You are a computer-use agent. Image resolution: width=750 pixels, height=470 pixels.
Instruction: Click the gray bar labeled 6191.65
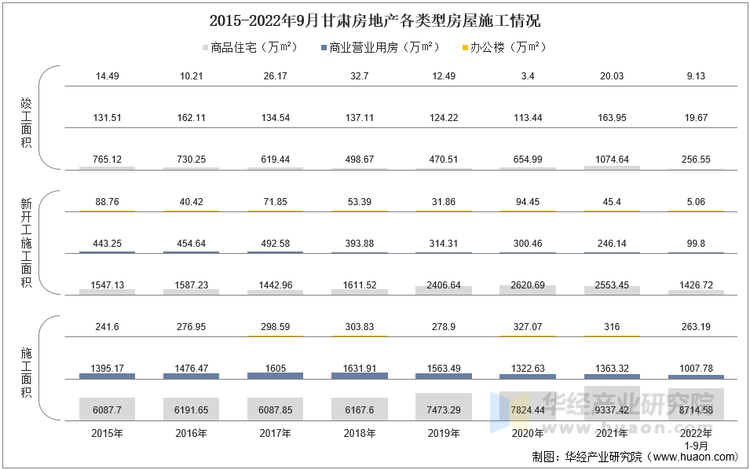tap(191, 409)
